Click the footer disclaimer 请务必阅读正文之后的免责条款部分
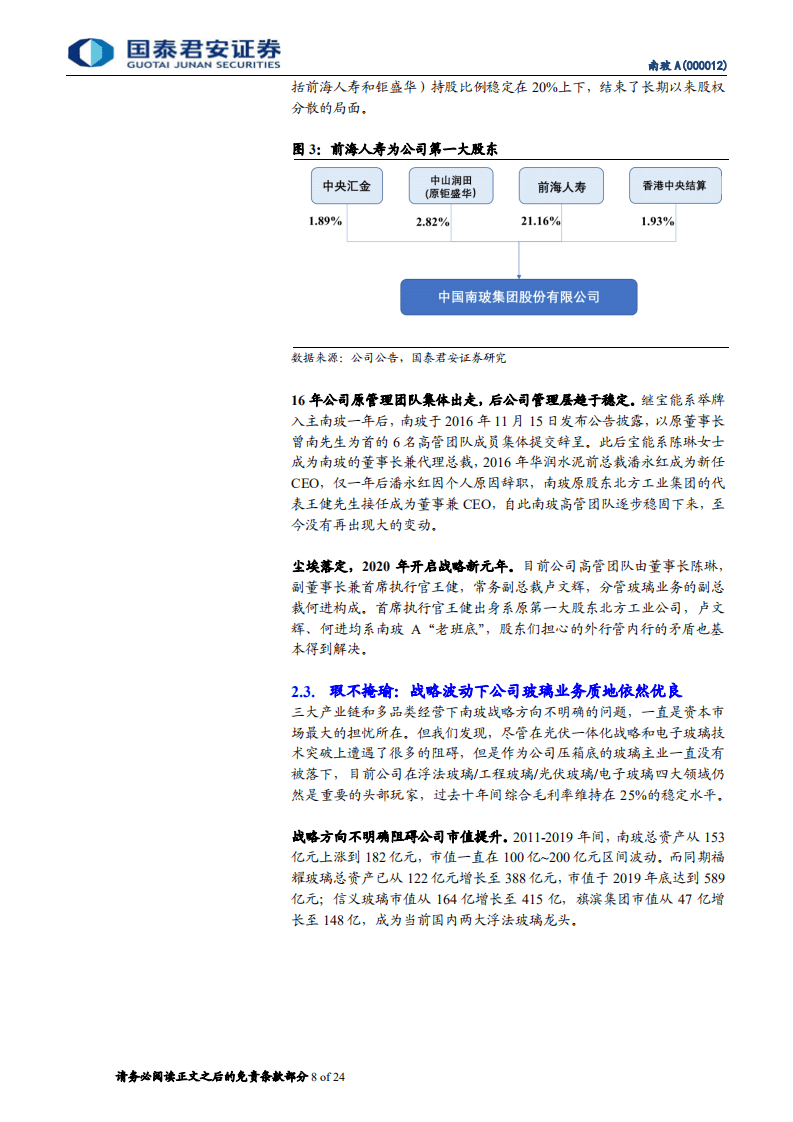Viewport: 793px width, 1122px height. pos(212,1077)
